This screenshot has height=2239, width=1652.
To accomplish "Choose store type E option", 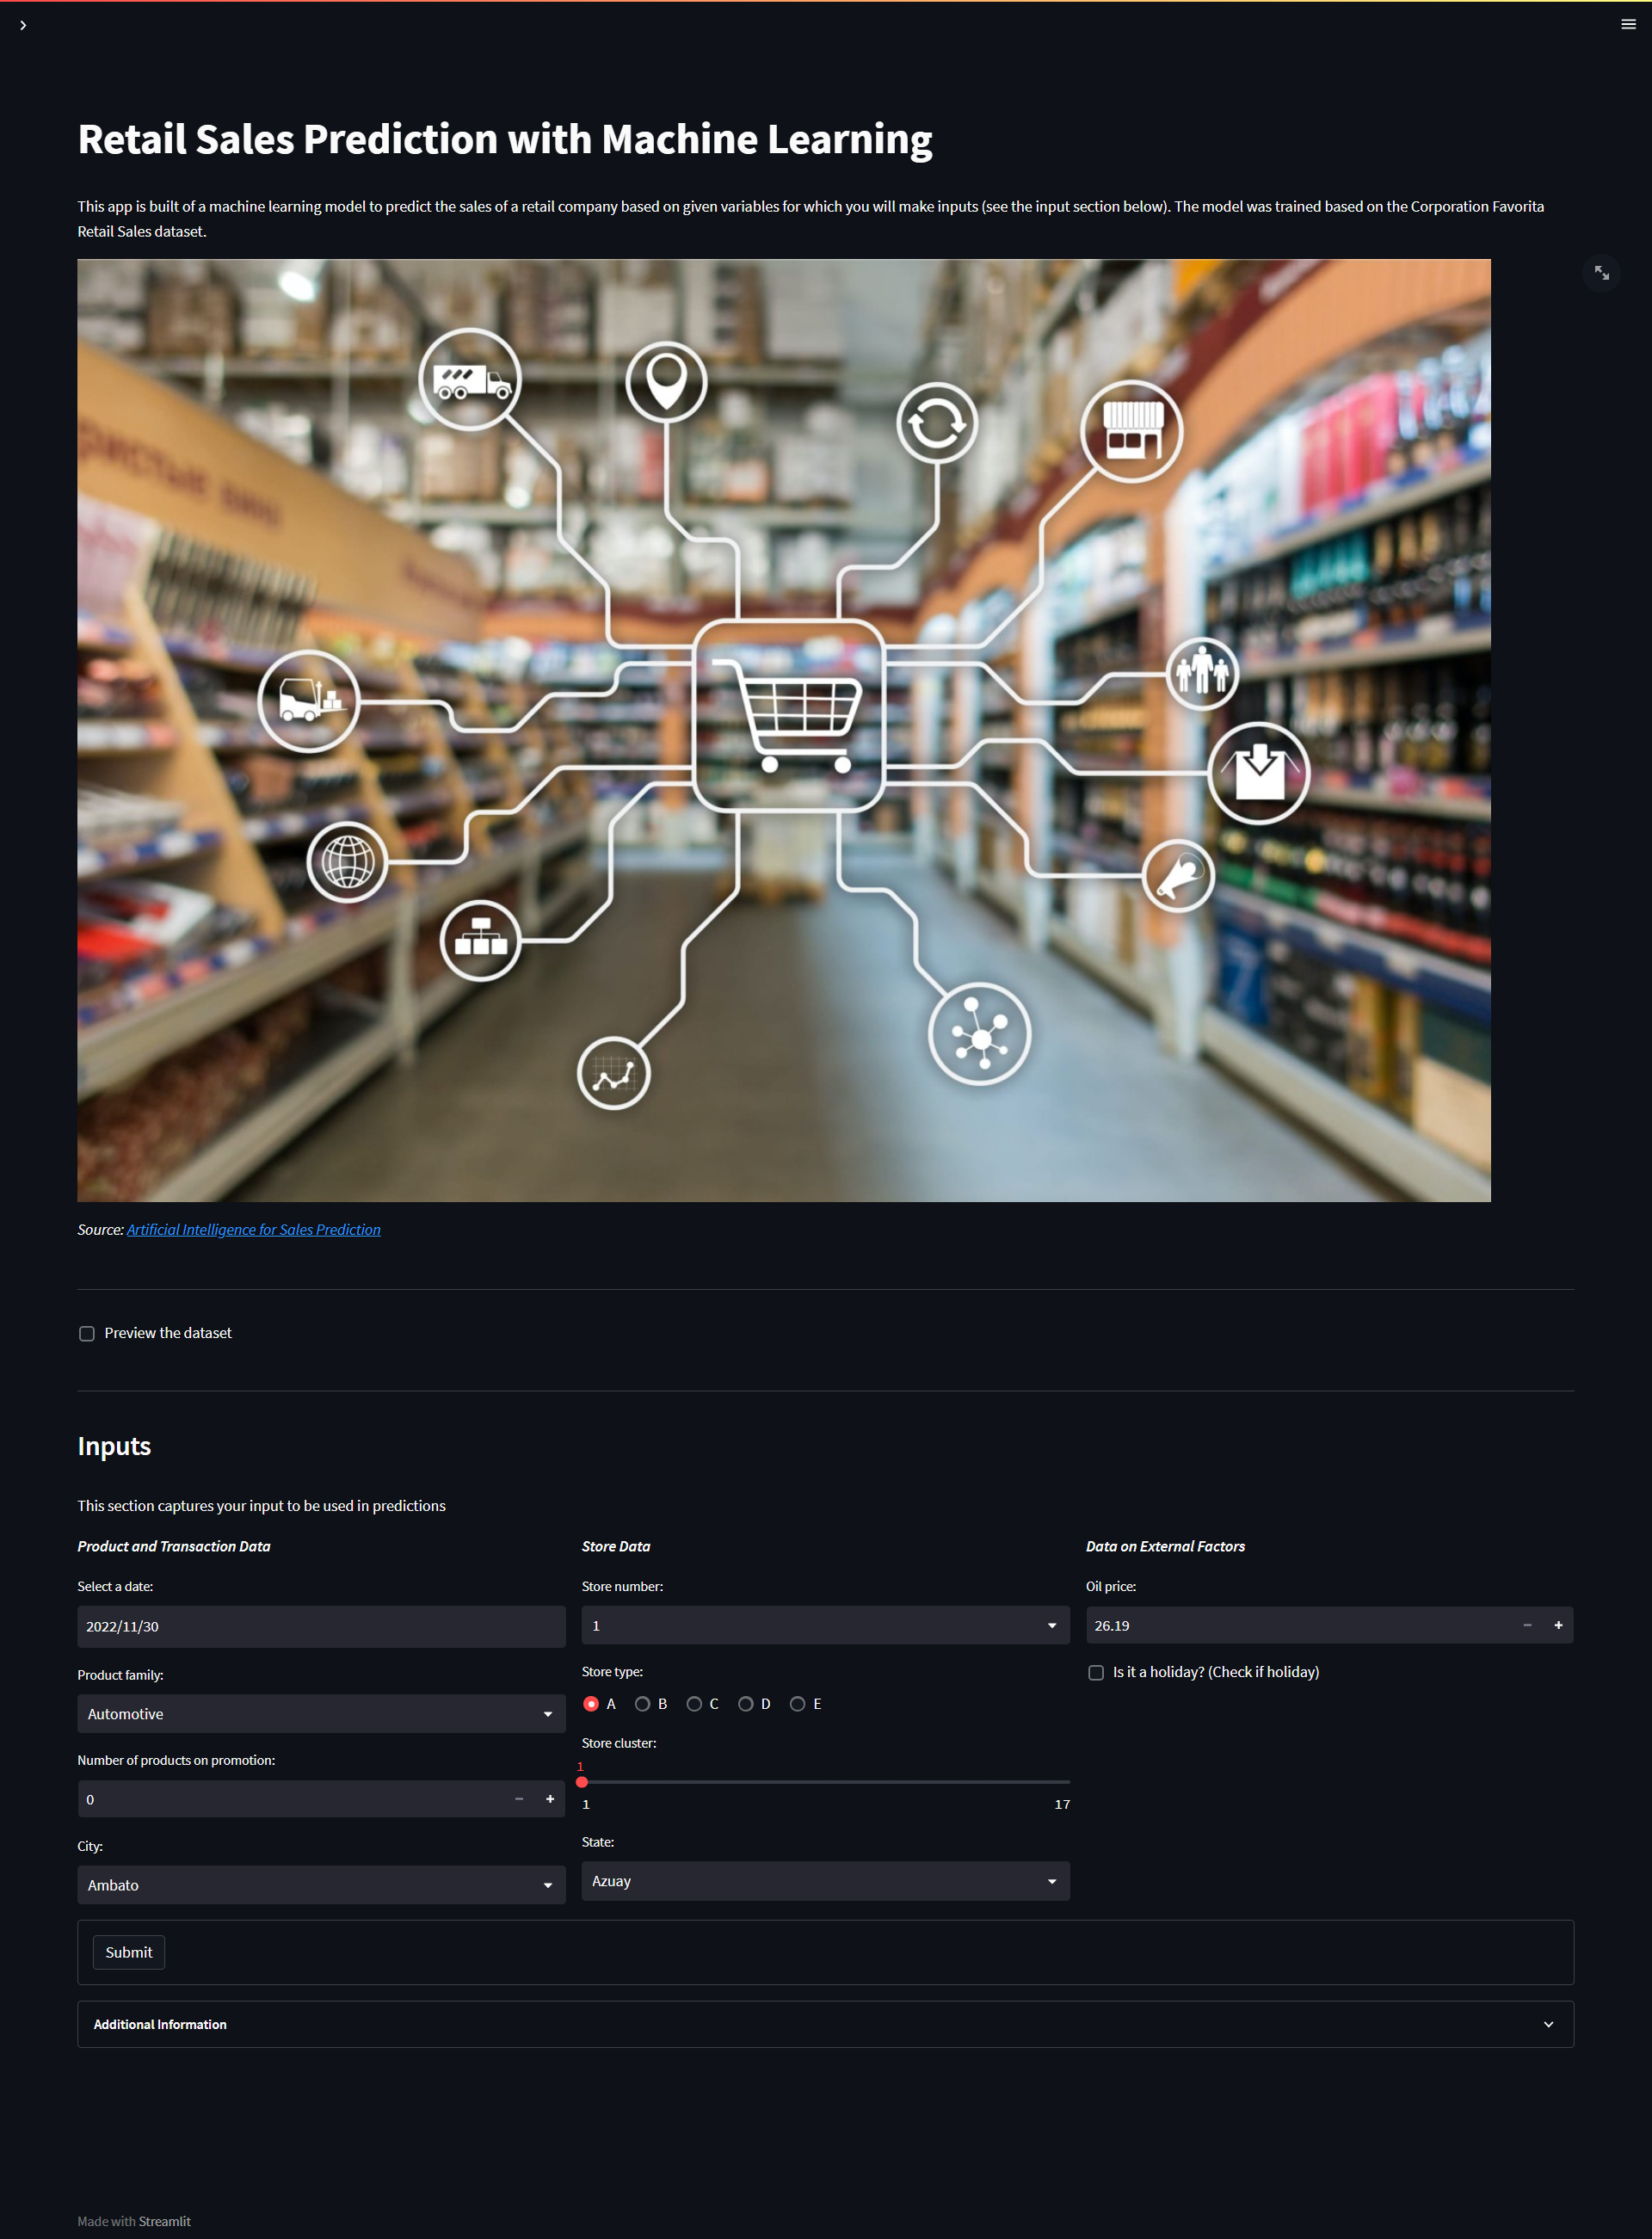I will 798,1704.
